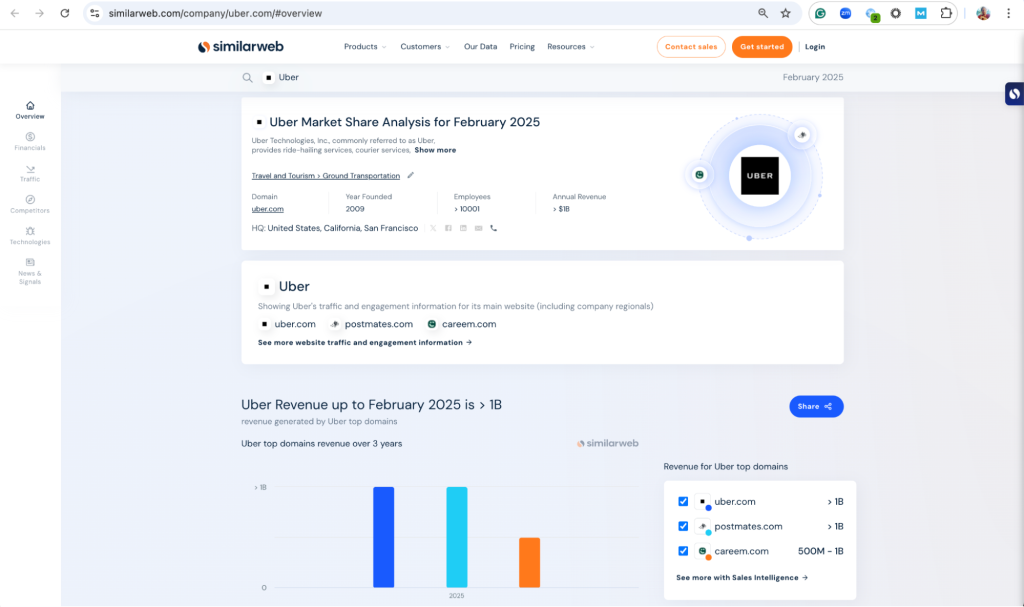Image resolution: width=1024 pixels, height=607 pixels.
Task: Select the Financials sidebar icon
Action: tap(30, 140)
